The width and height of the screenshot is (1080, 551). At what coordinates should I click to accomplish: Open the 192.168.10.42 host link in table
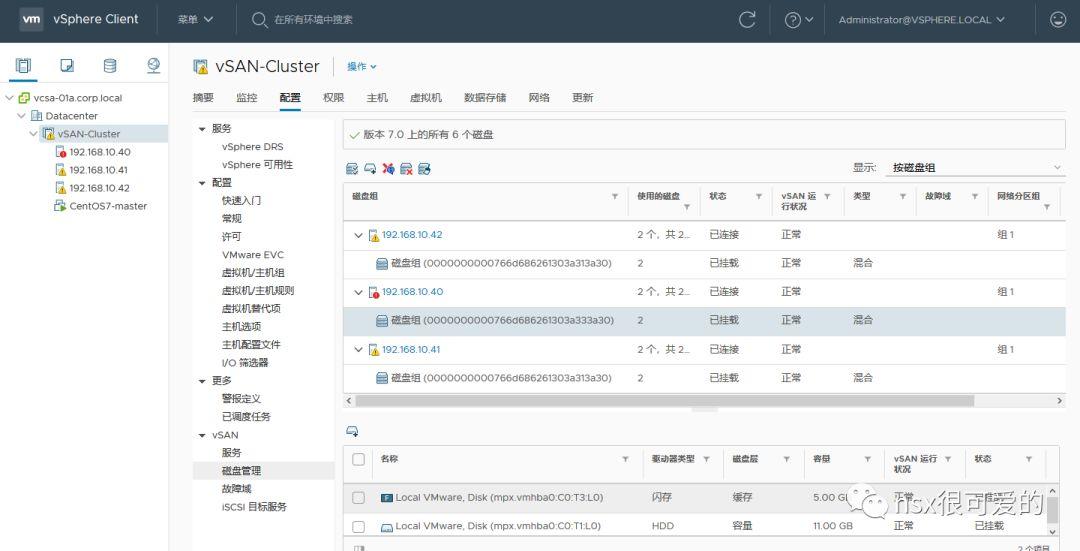tap(412, 235)
